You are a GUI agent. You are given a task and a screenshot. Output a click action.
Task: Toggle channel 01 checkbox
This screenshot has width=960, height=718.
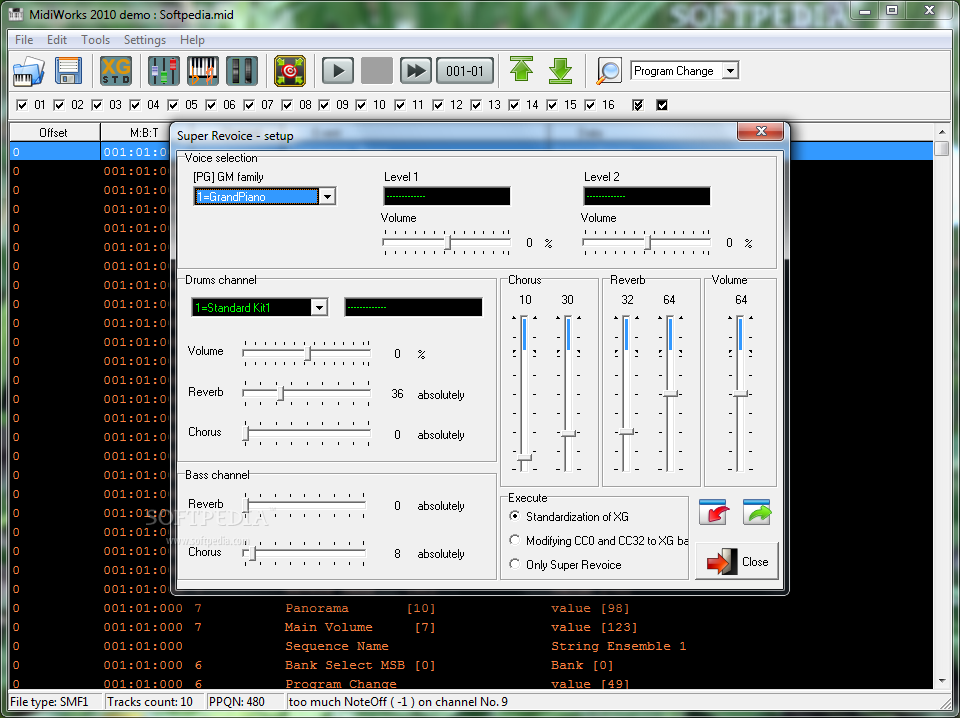pyautogui.click(x=23, y=105)
